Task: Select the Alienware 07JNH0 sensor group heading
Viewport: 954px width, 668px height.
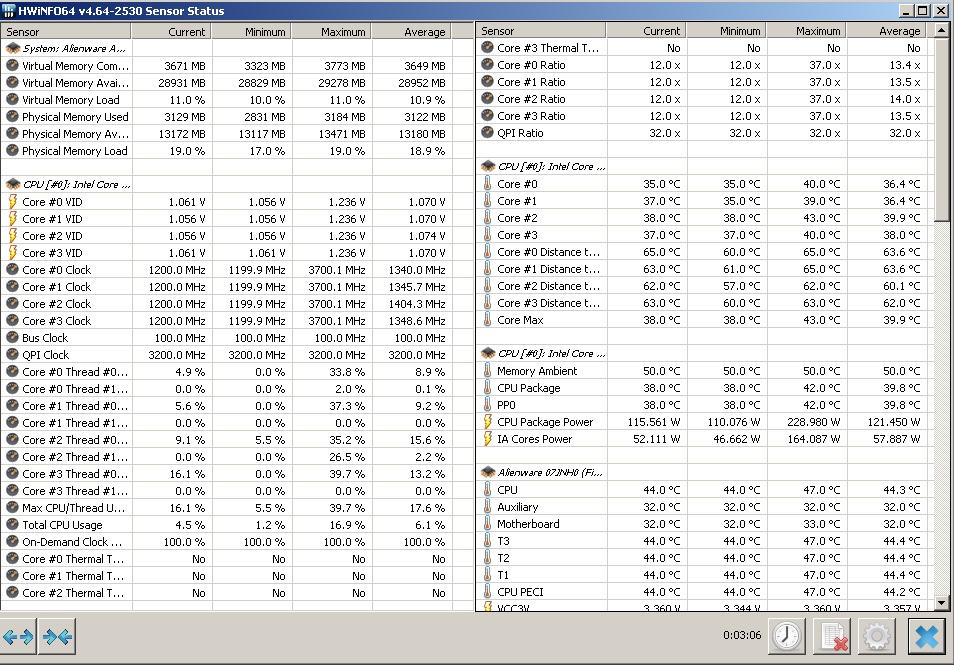Action: (551, 472)
